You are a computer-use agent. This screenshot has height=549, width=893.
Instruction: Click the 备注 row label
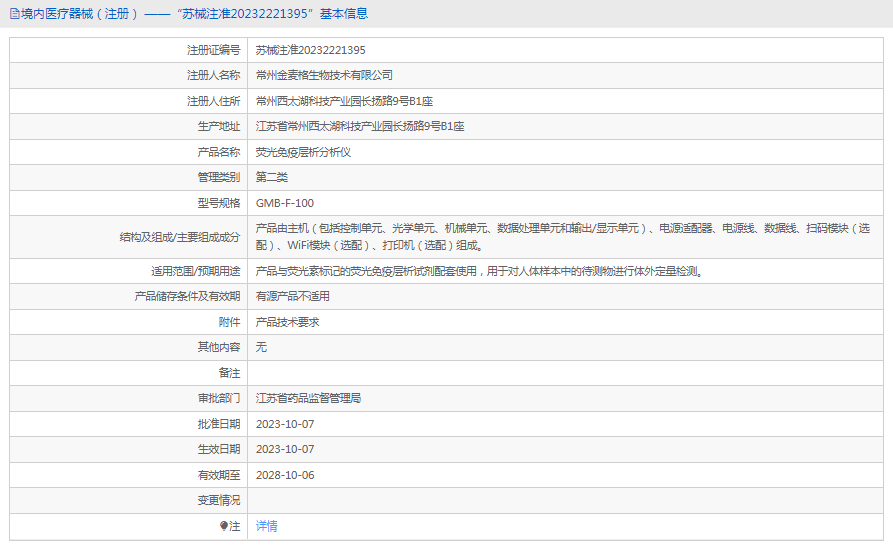pos(230,373)
